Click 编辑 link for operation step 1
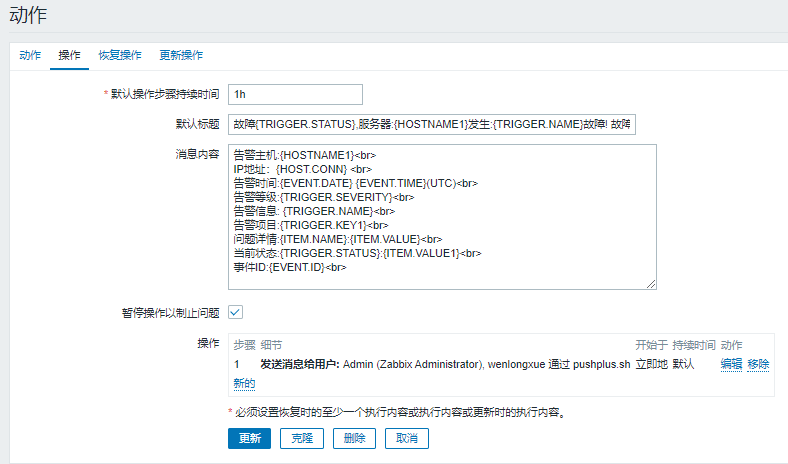The width and height of the screenshot is (788, 464). (732, 365)
